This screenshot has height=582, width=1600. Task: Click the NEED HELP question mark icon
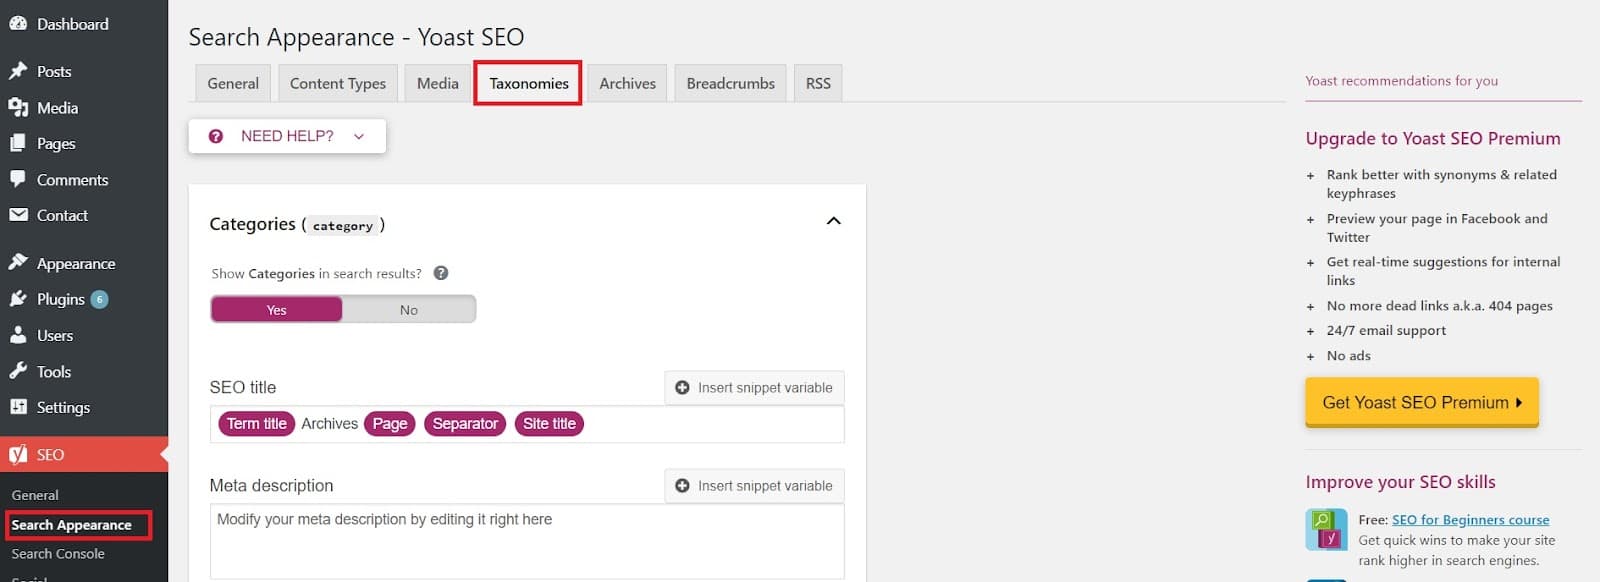(x=216, y=136)
